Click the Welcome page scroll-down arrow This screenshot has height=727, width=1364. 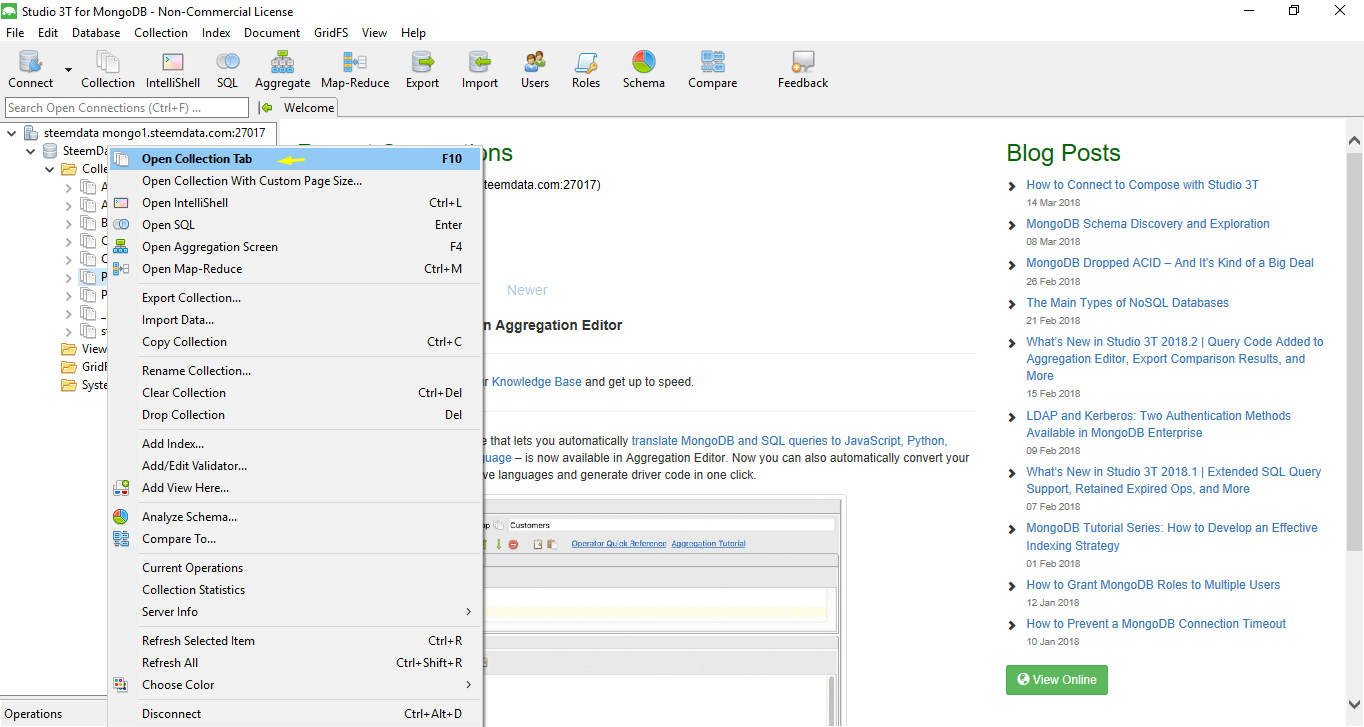1354,704
